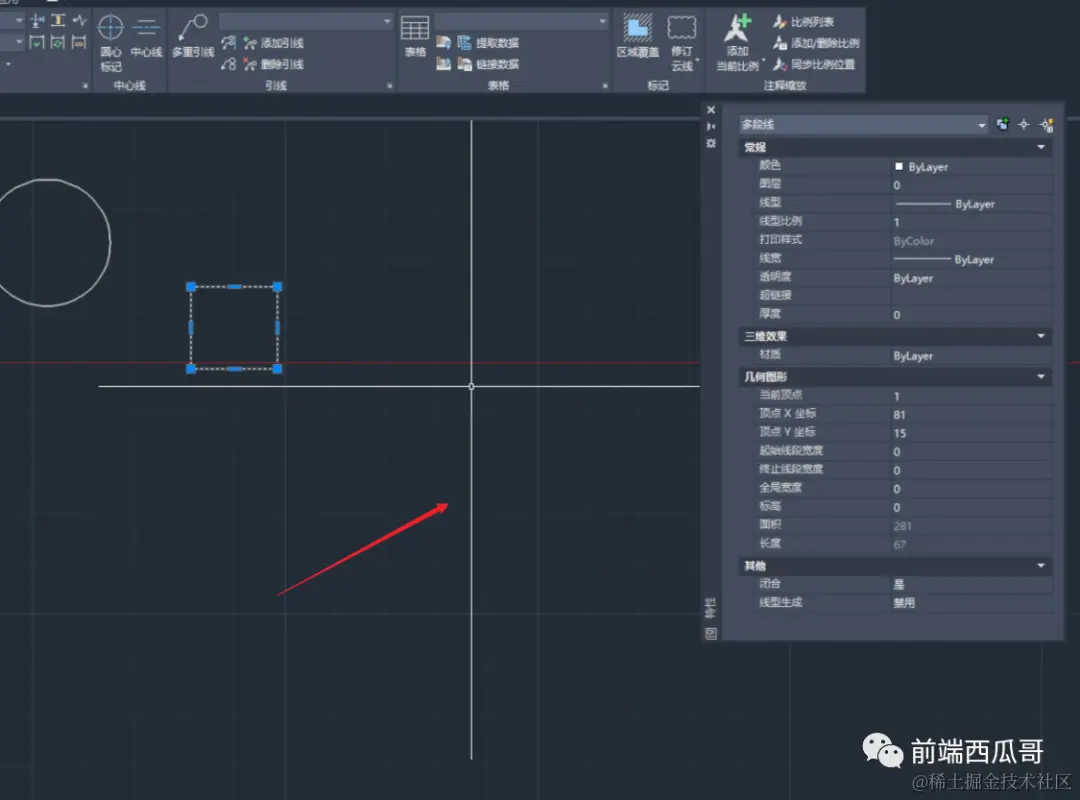
Task: Click the break dimension icon in toolbar
Action: pos(38,21)
